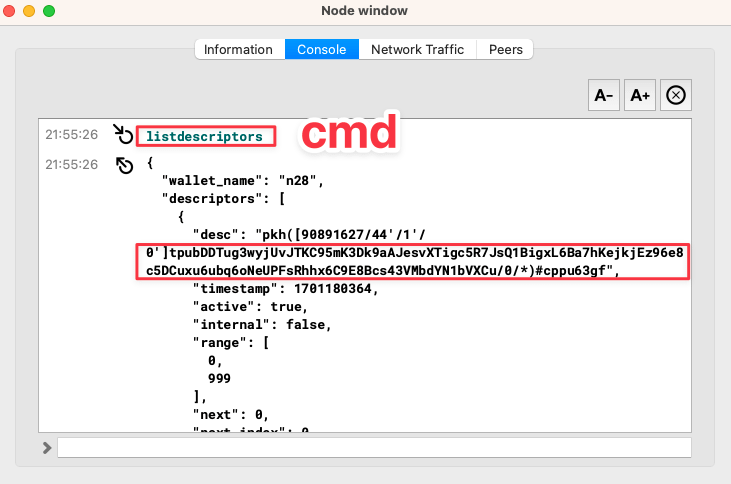Increase console font size with A+ button
This screenshot has height=484, width=731.
pos(640,96)
